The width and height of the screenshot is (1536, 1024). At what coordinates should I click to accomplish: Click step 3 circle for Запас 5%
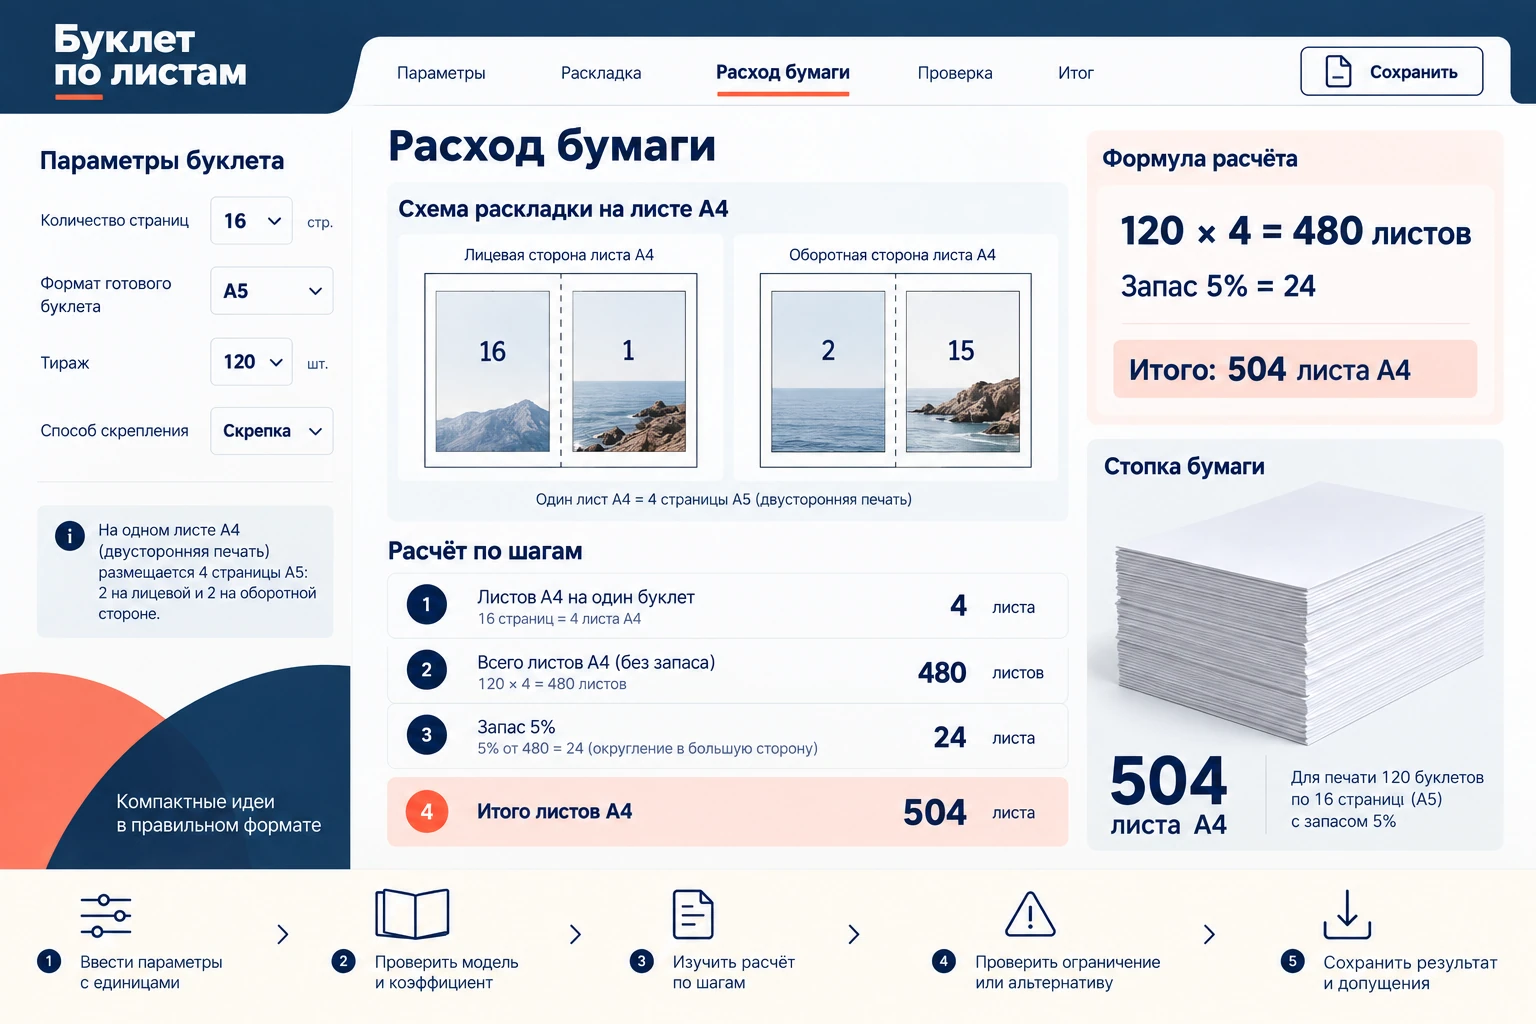tap(427, 735)
